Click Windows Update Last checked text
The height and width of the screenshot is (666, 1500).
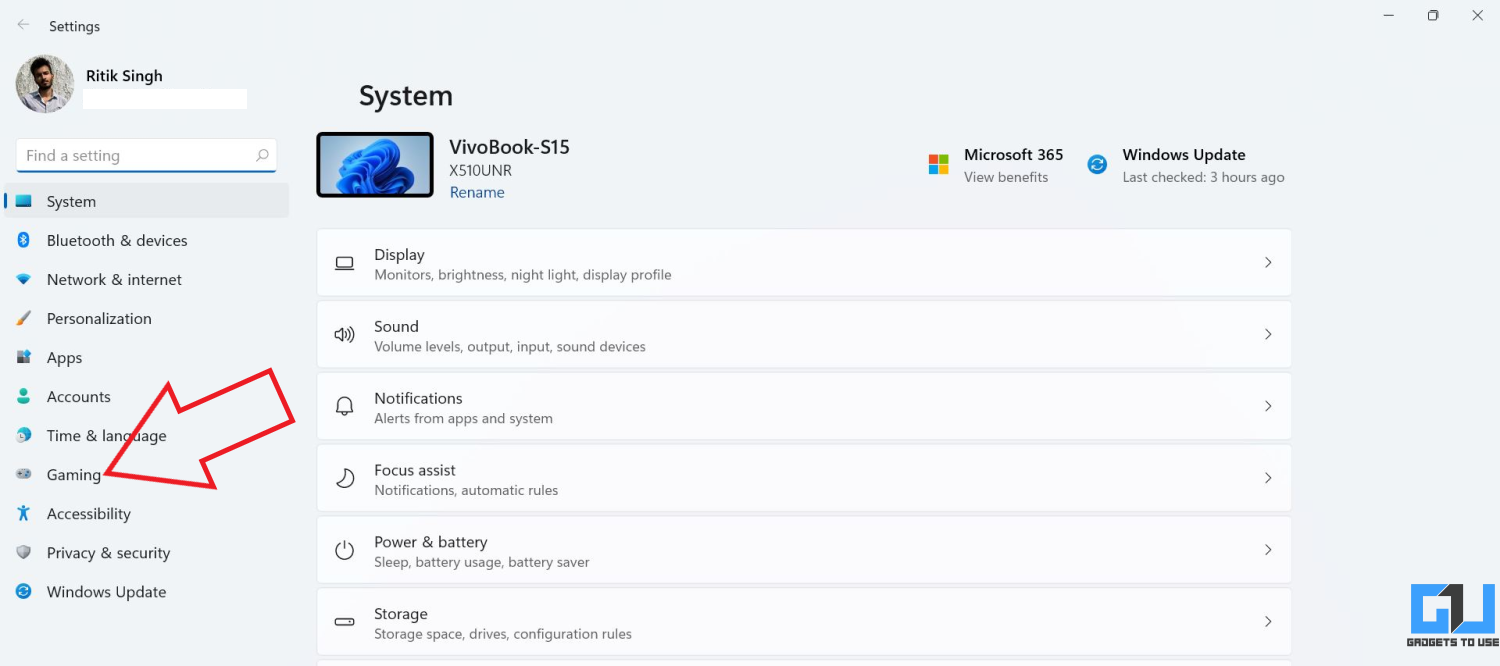[1203, 177]
